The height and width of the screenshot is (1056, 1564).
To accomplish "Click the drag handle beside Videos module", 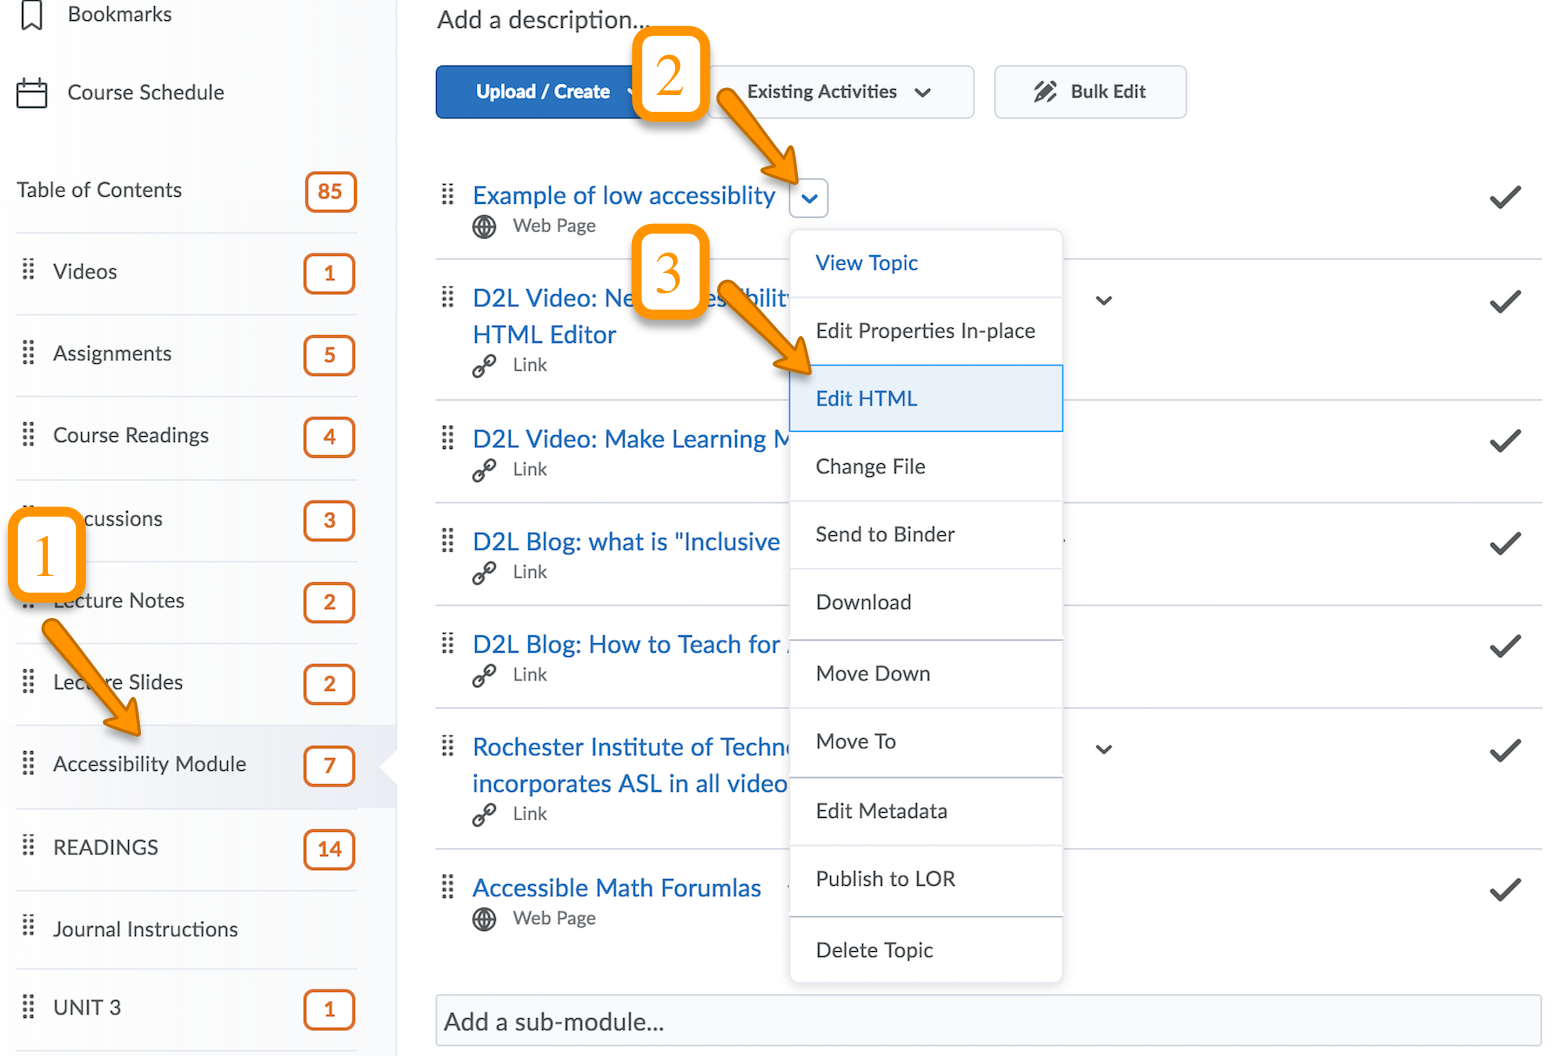I will pyautogui.click(x=28, y=270).
